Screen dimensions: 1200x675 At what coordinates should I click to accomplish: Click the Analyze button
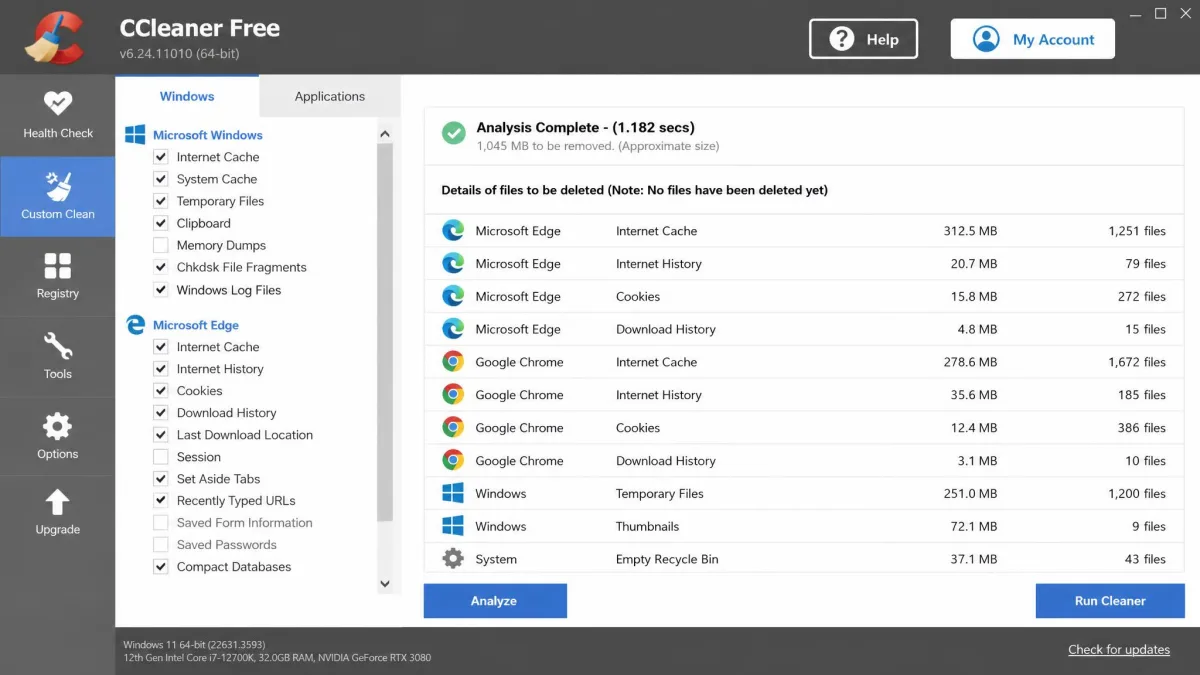point(495,601)
